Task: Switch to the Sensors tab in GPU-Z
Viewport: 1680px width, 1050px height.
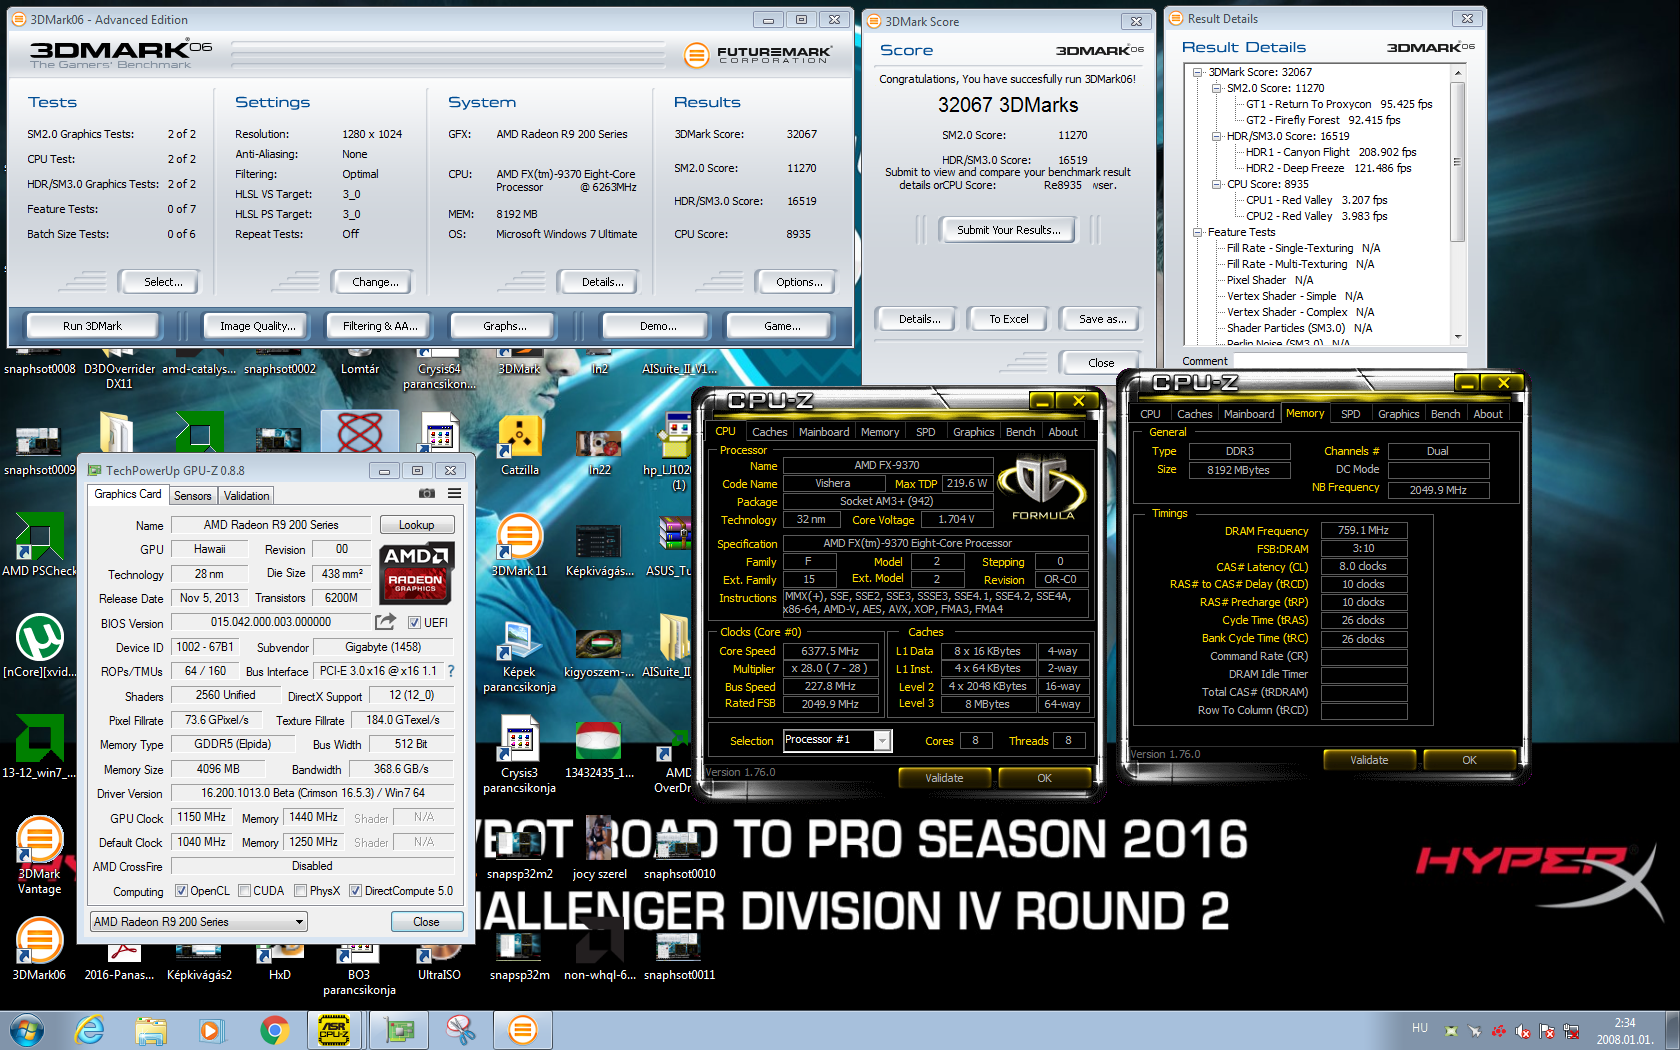Action: pyautogui.click(x=193, y=496)
